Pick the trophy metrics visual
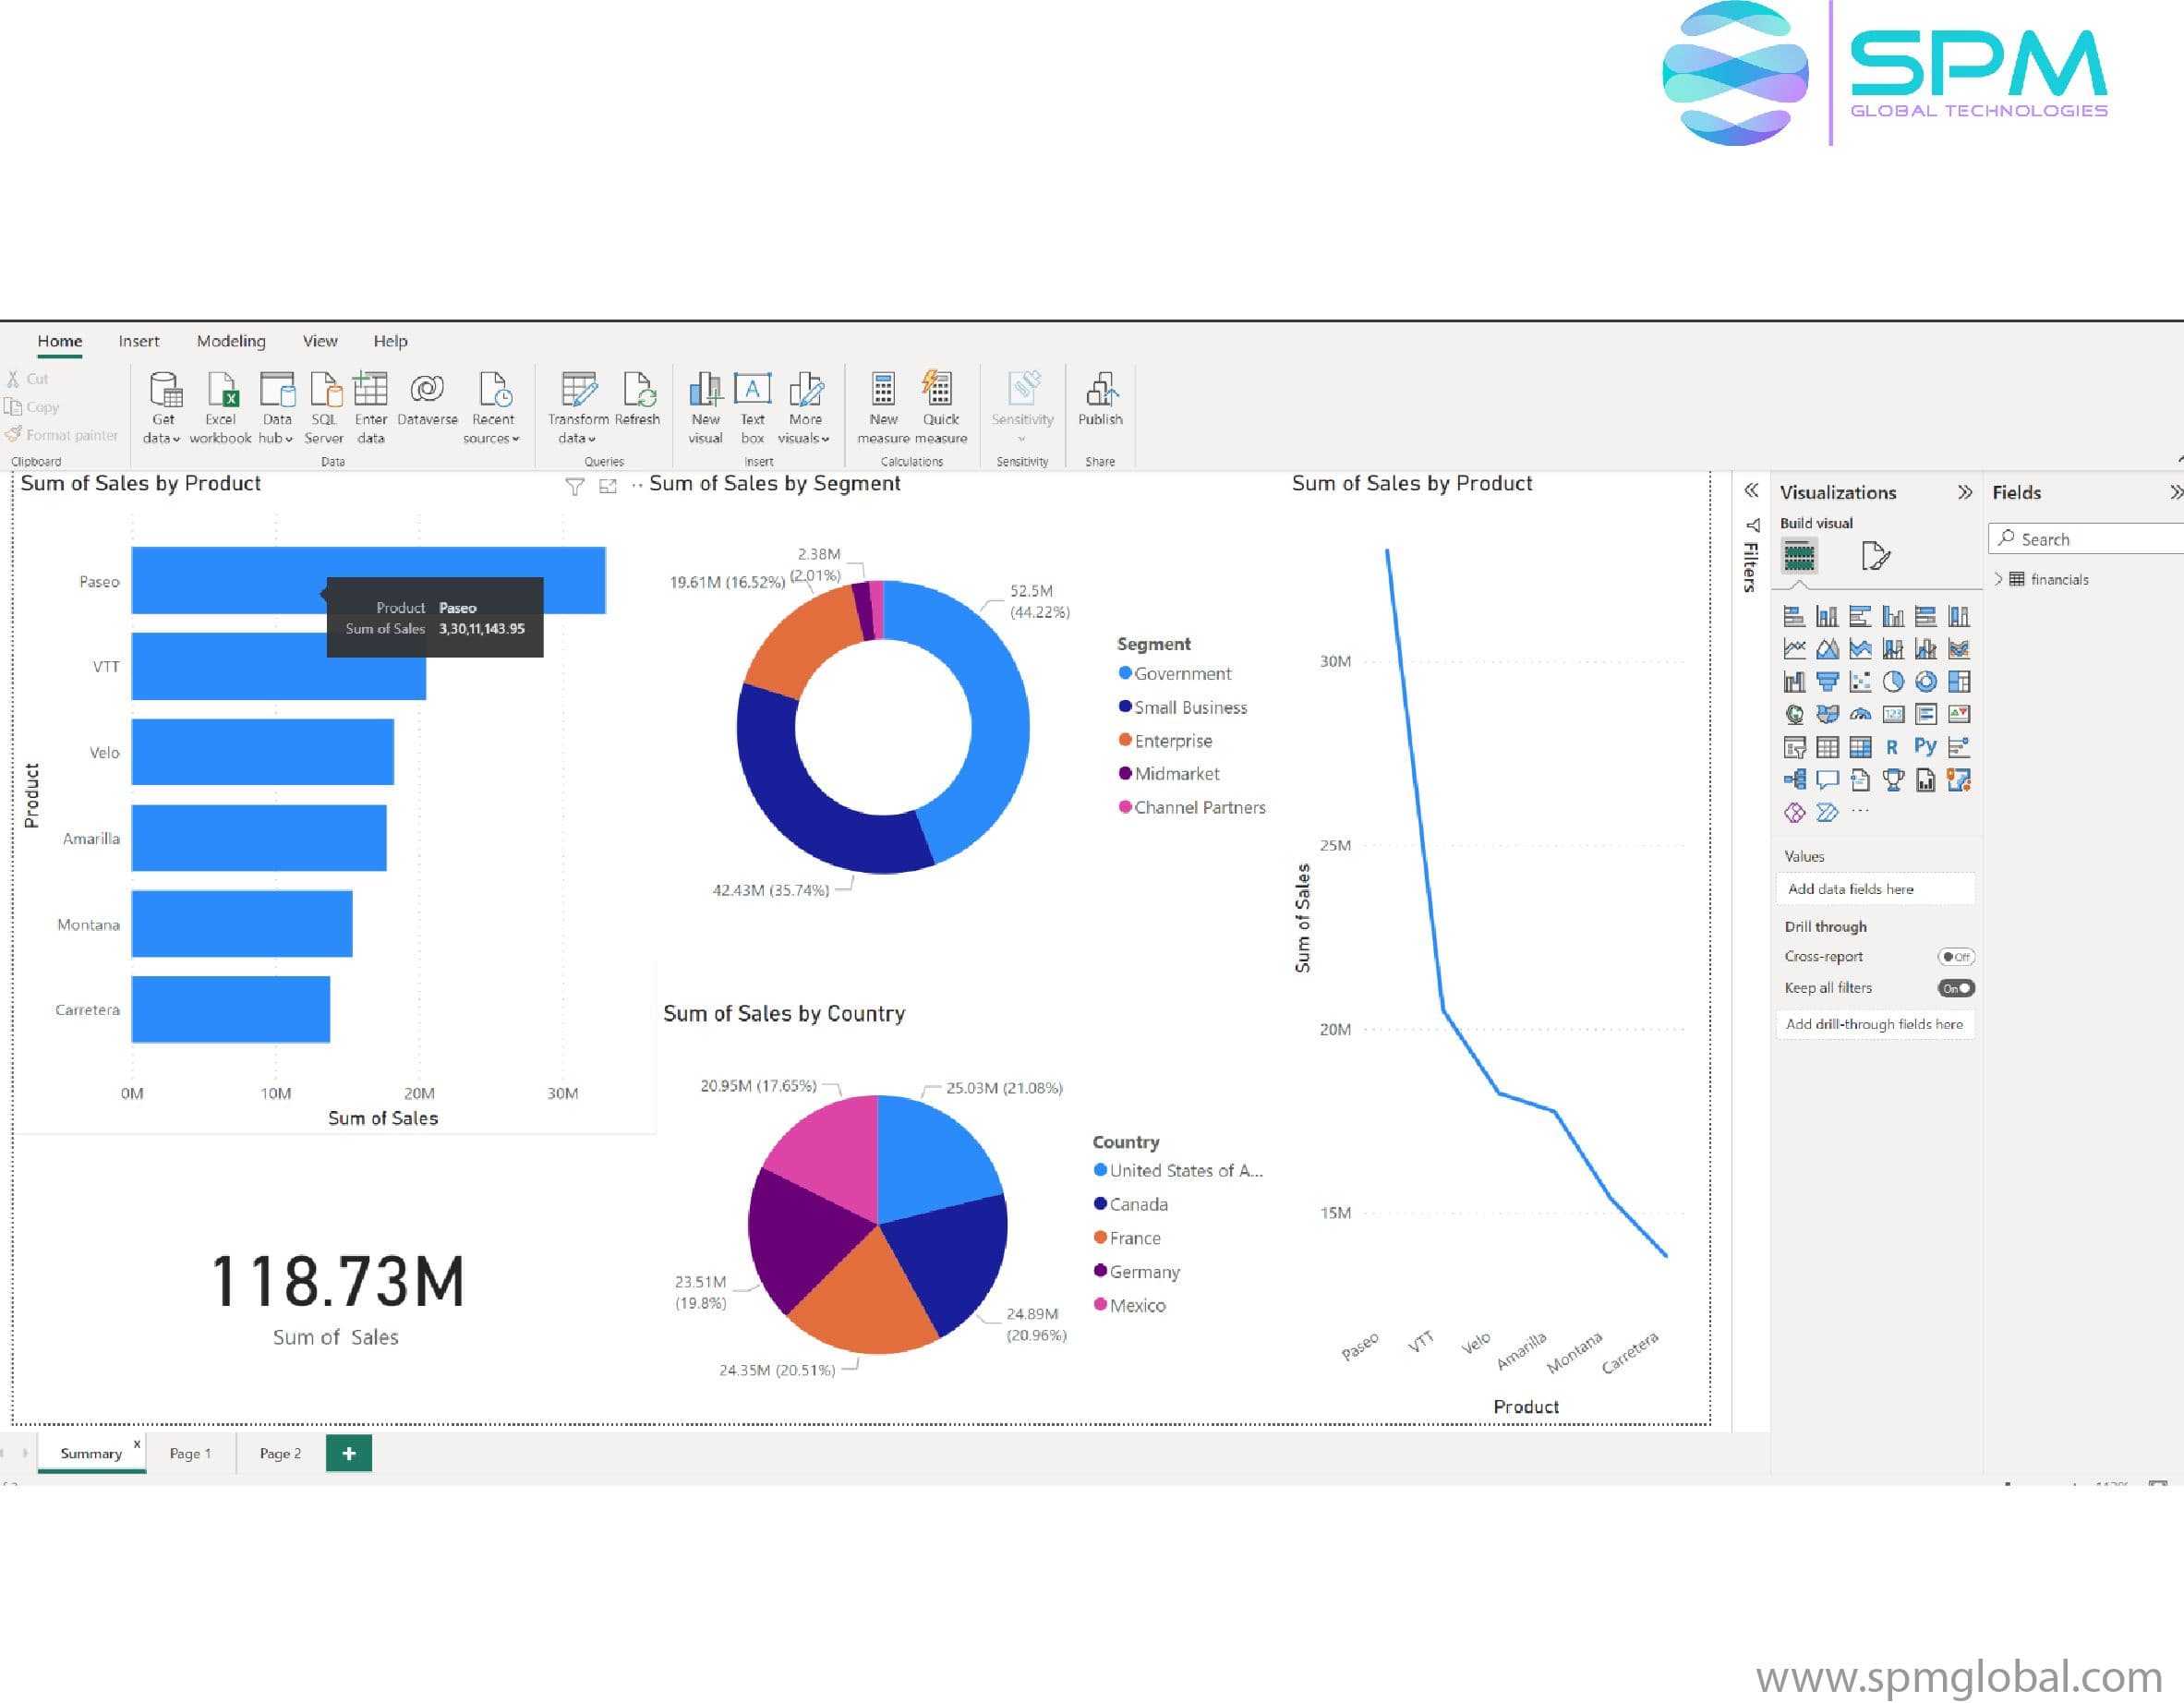 [x=1893, y=780]
